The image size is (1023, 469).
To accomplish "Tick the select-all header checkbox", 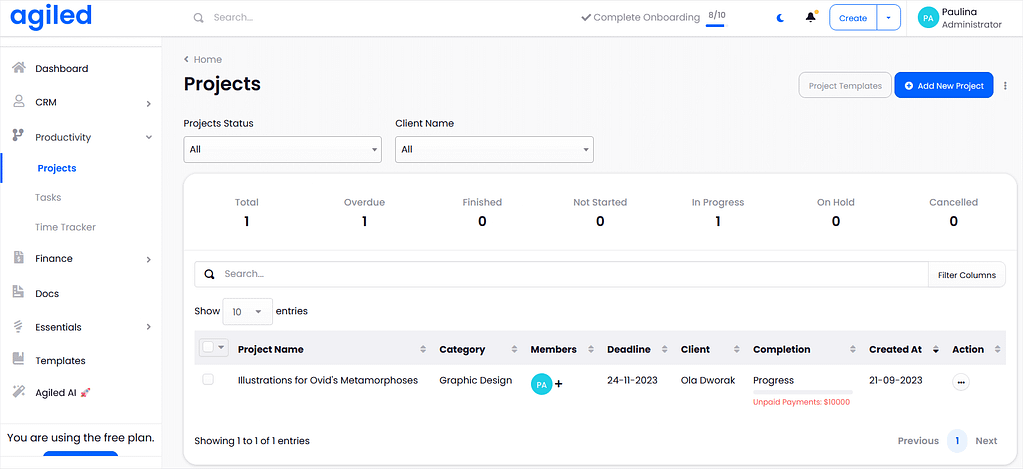I will click(208, 348).
